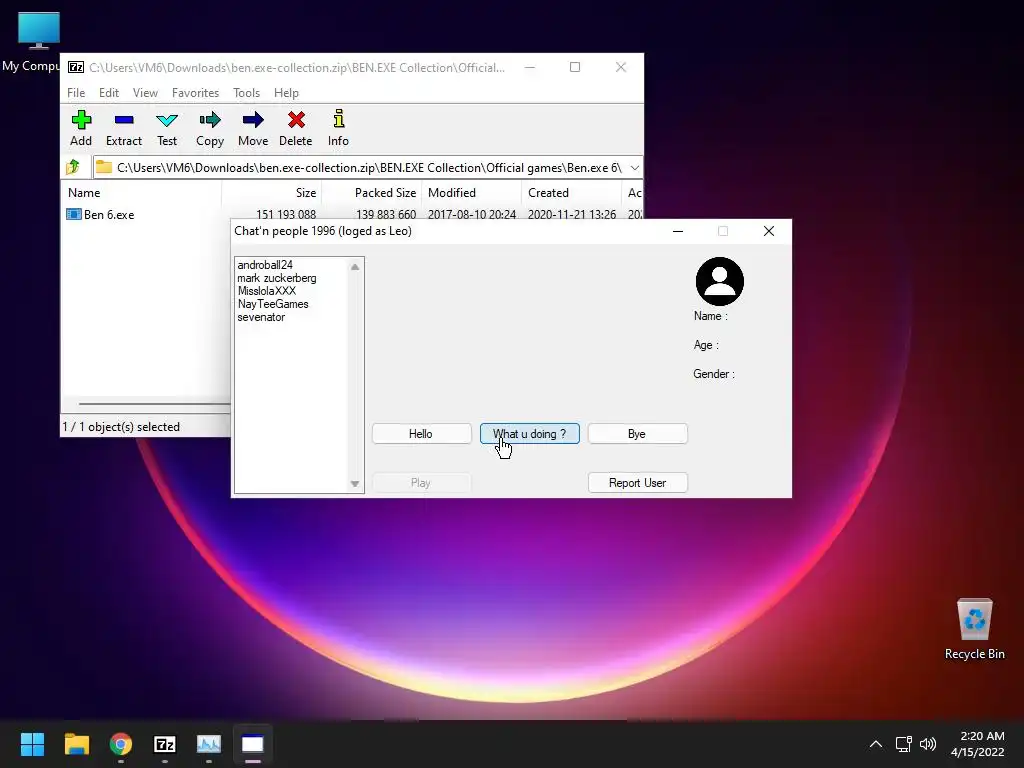The image size is (1024, 768).
Task: Show hidden system tray icons
Action: click(876, 744)
